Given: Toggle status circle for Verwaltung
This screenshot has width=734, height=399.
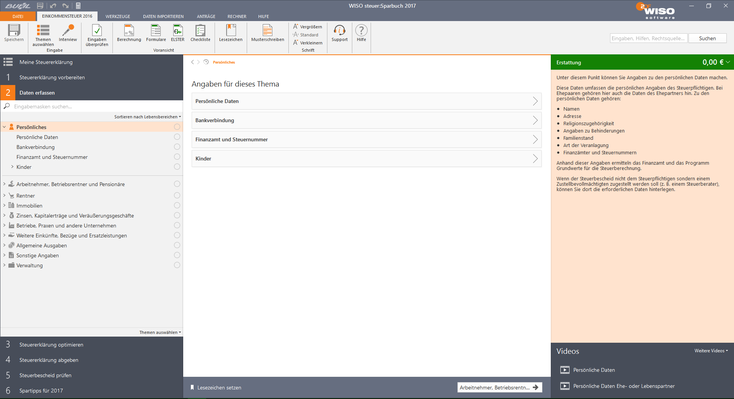Looking at the screenshot, I should click(x=177, y=265).
